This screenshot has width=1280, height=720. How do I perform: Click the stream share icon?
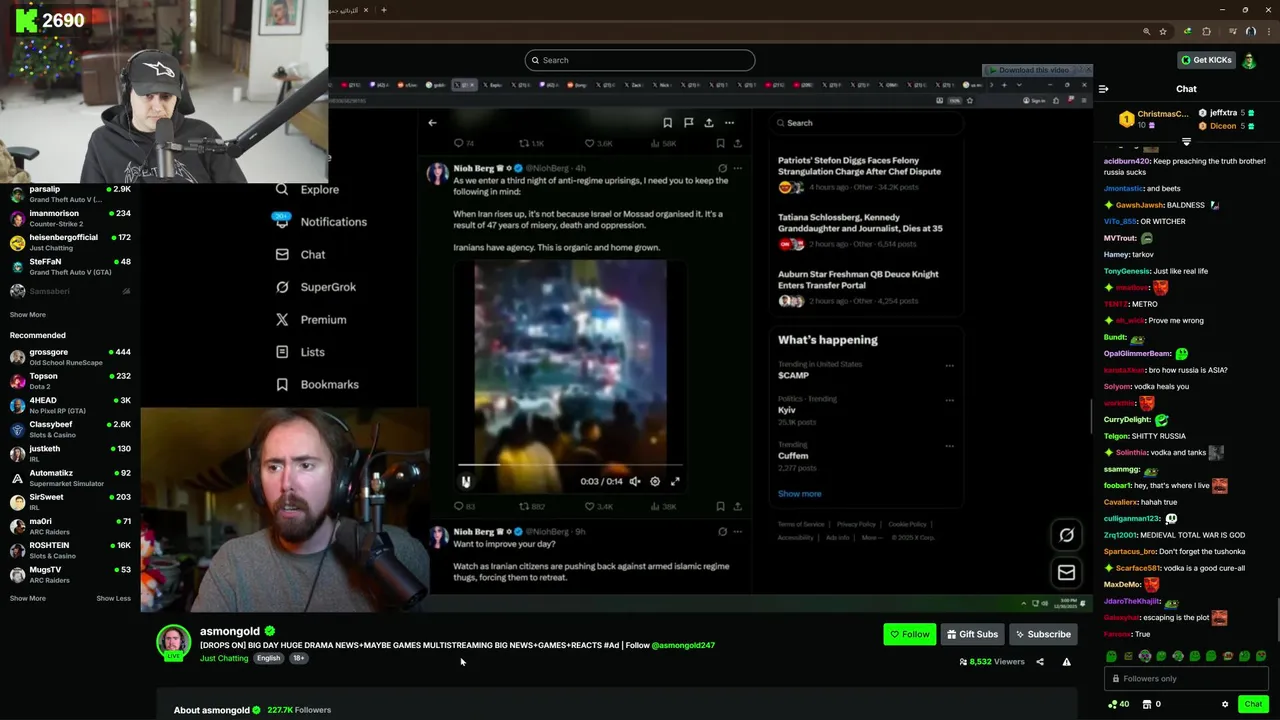coord(1040,662)
